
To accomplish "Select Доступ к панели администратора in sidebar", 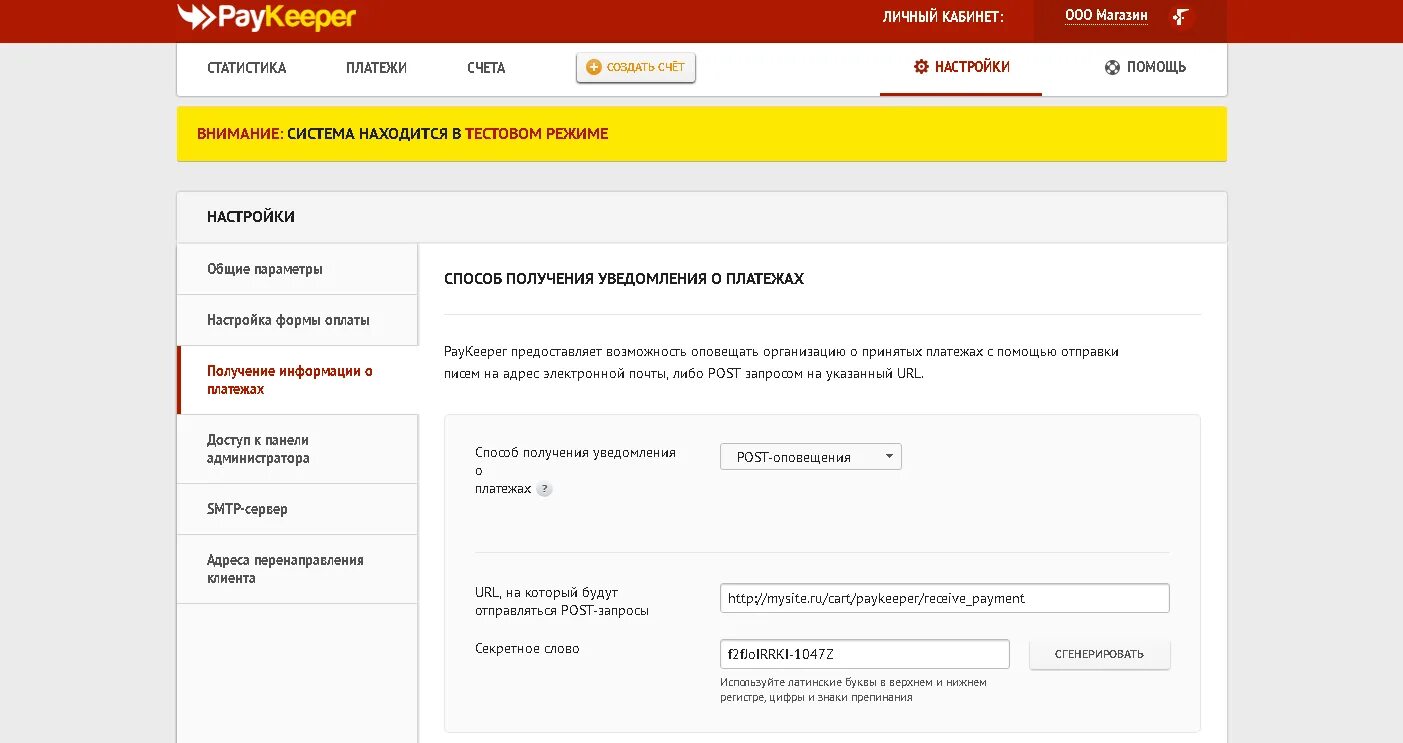I will [297, 449].
